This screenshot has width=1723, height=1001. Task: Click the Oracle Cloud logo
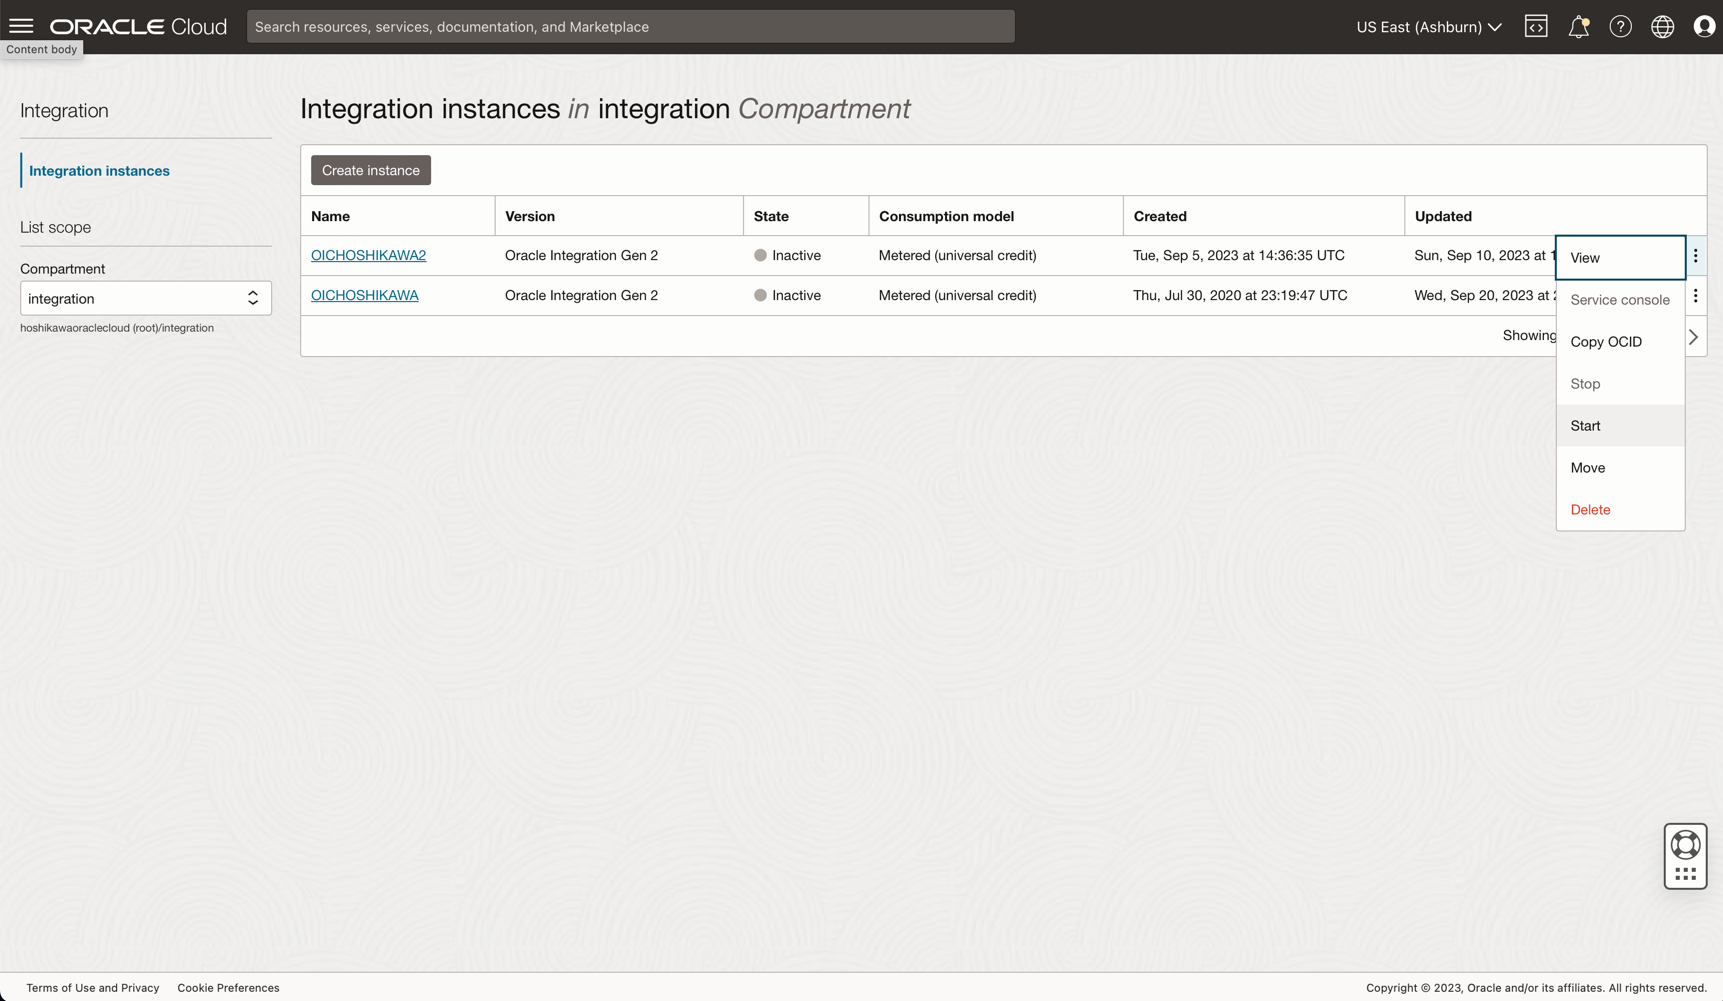click(x=137, y=26)
